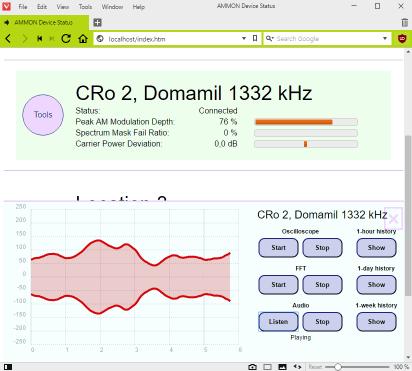
Task: Click the large CRo 2, Domamil 1332 kHz heading
Action: coord(194,93)
